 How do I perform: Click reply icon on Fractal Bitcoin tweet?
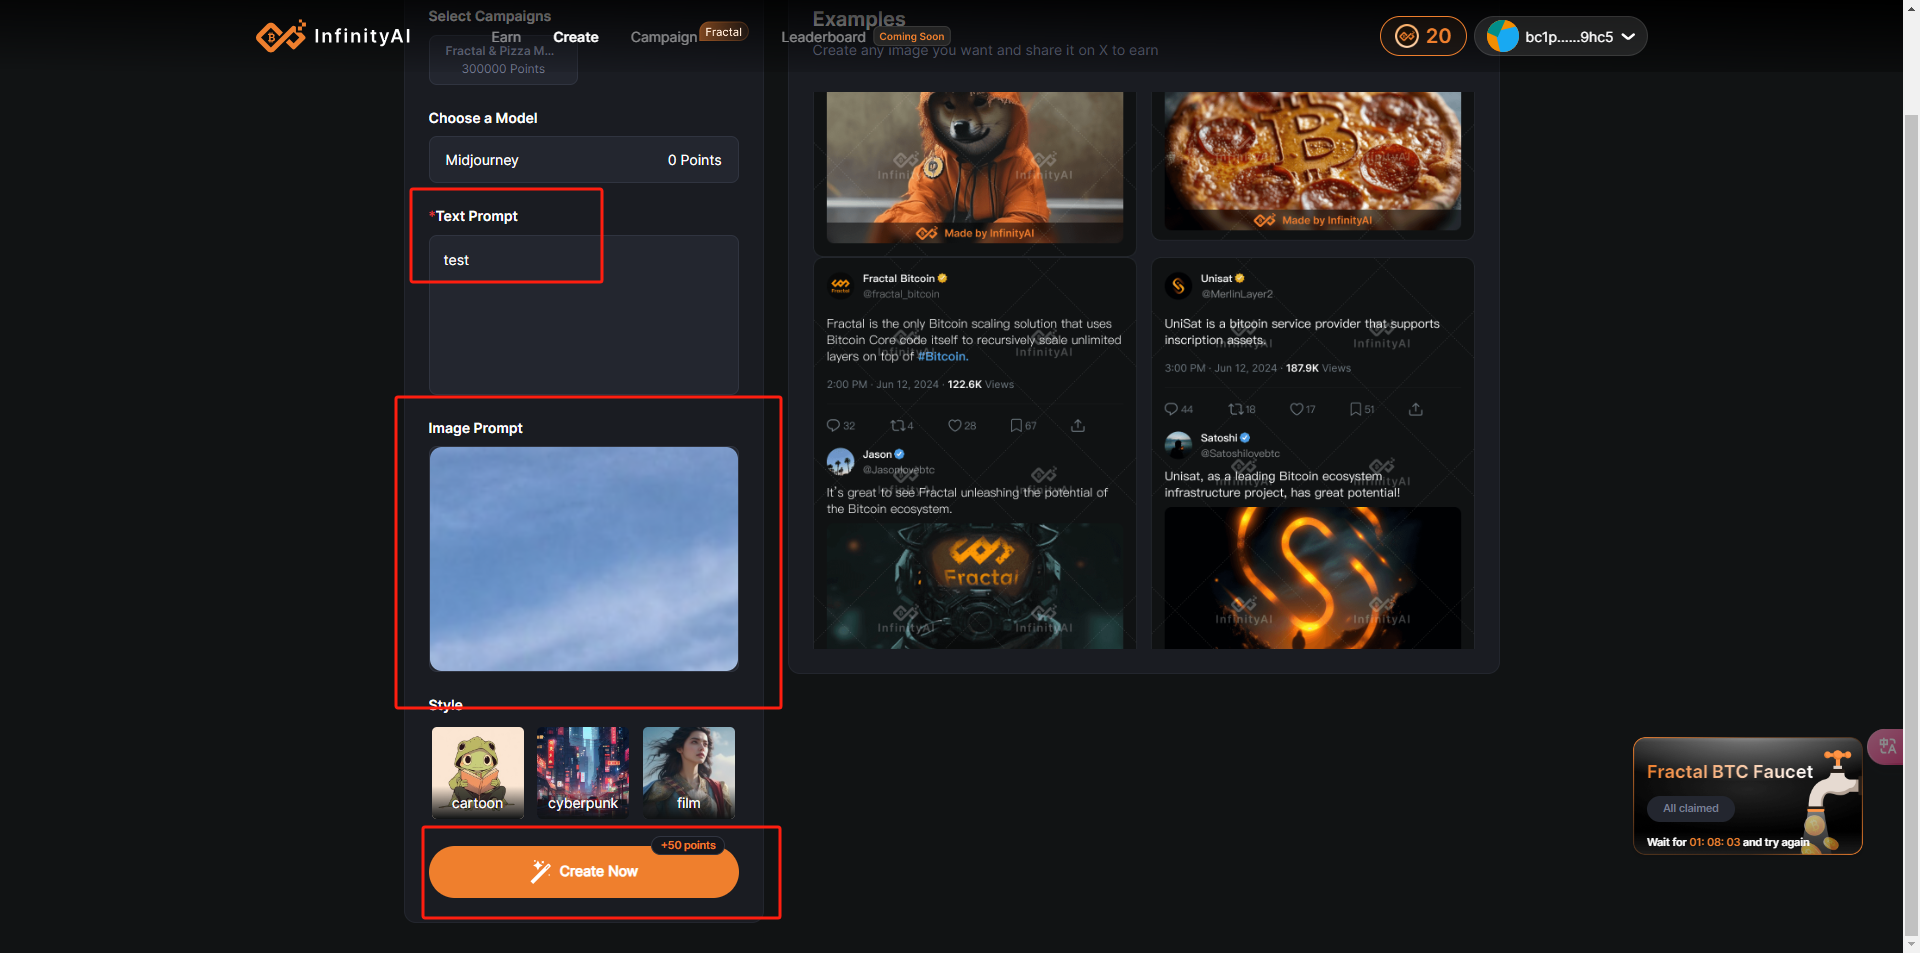pyautogui.click(x=833, y=425)
